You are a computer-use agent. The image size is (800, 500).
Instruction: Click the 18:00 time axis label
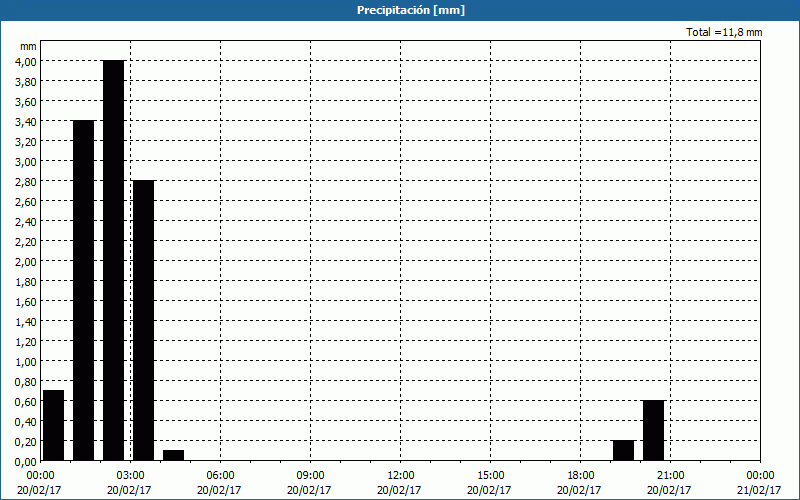pyautogui.click(x=581, y=476)
